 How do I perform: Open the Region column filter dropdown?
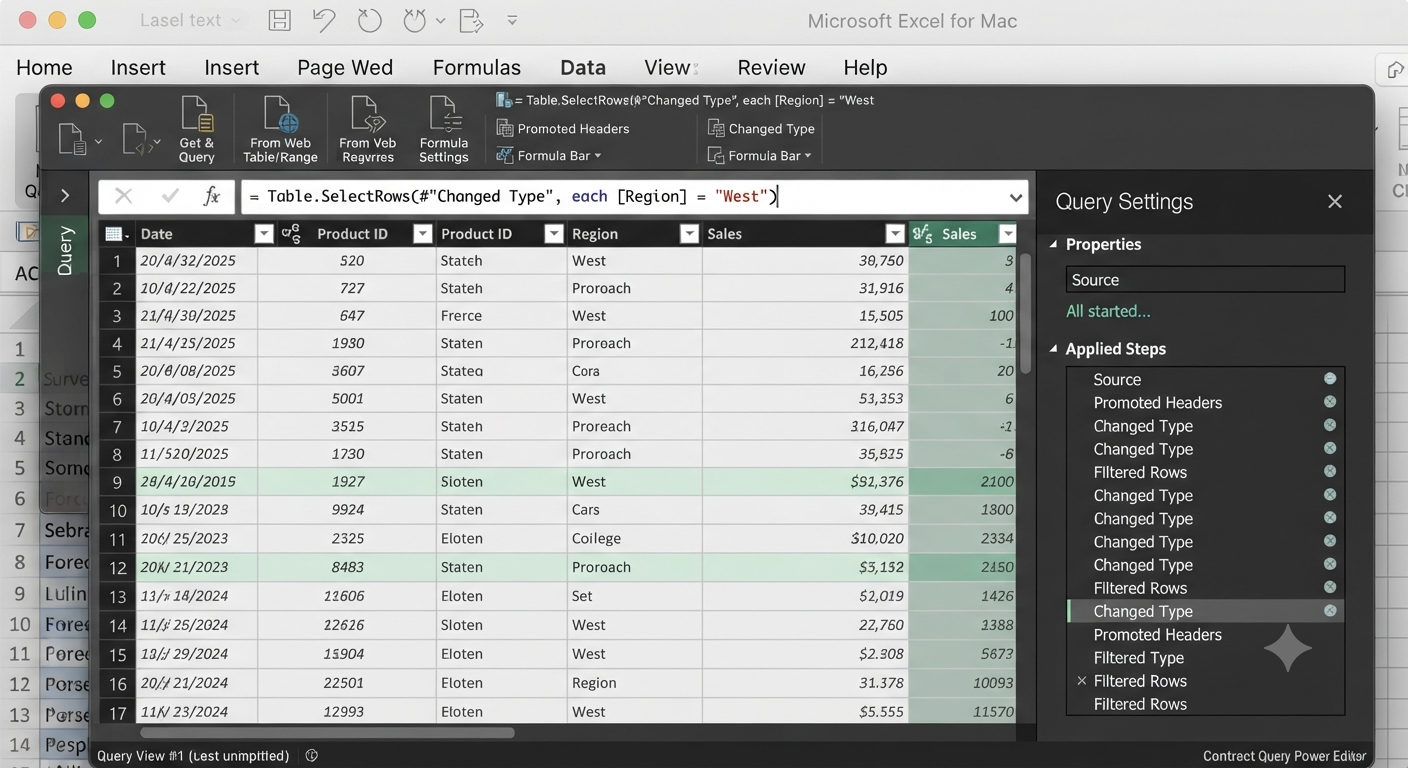689,234
